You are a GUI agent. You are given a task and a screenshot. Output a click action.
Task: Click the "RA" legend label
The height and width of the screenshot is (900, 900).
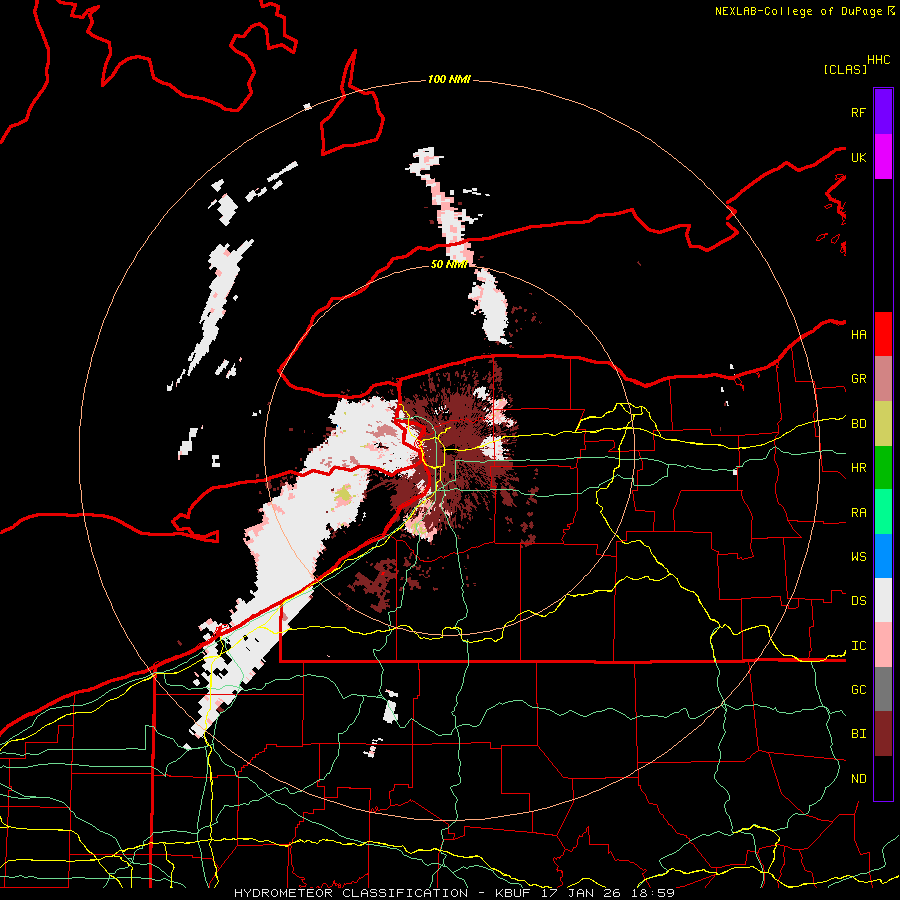coord(858,513)
